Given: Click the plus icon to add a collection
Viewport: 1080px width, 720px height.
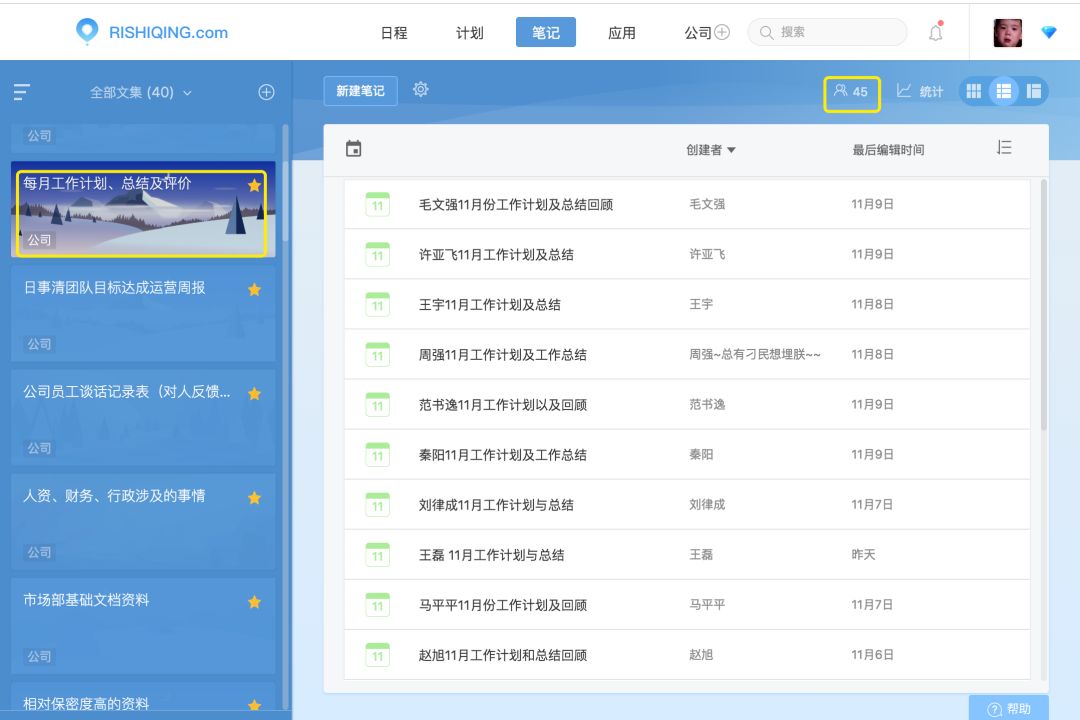Looking at the screenshot, I should (x=266, y=91).
